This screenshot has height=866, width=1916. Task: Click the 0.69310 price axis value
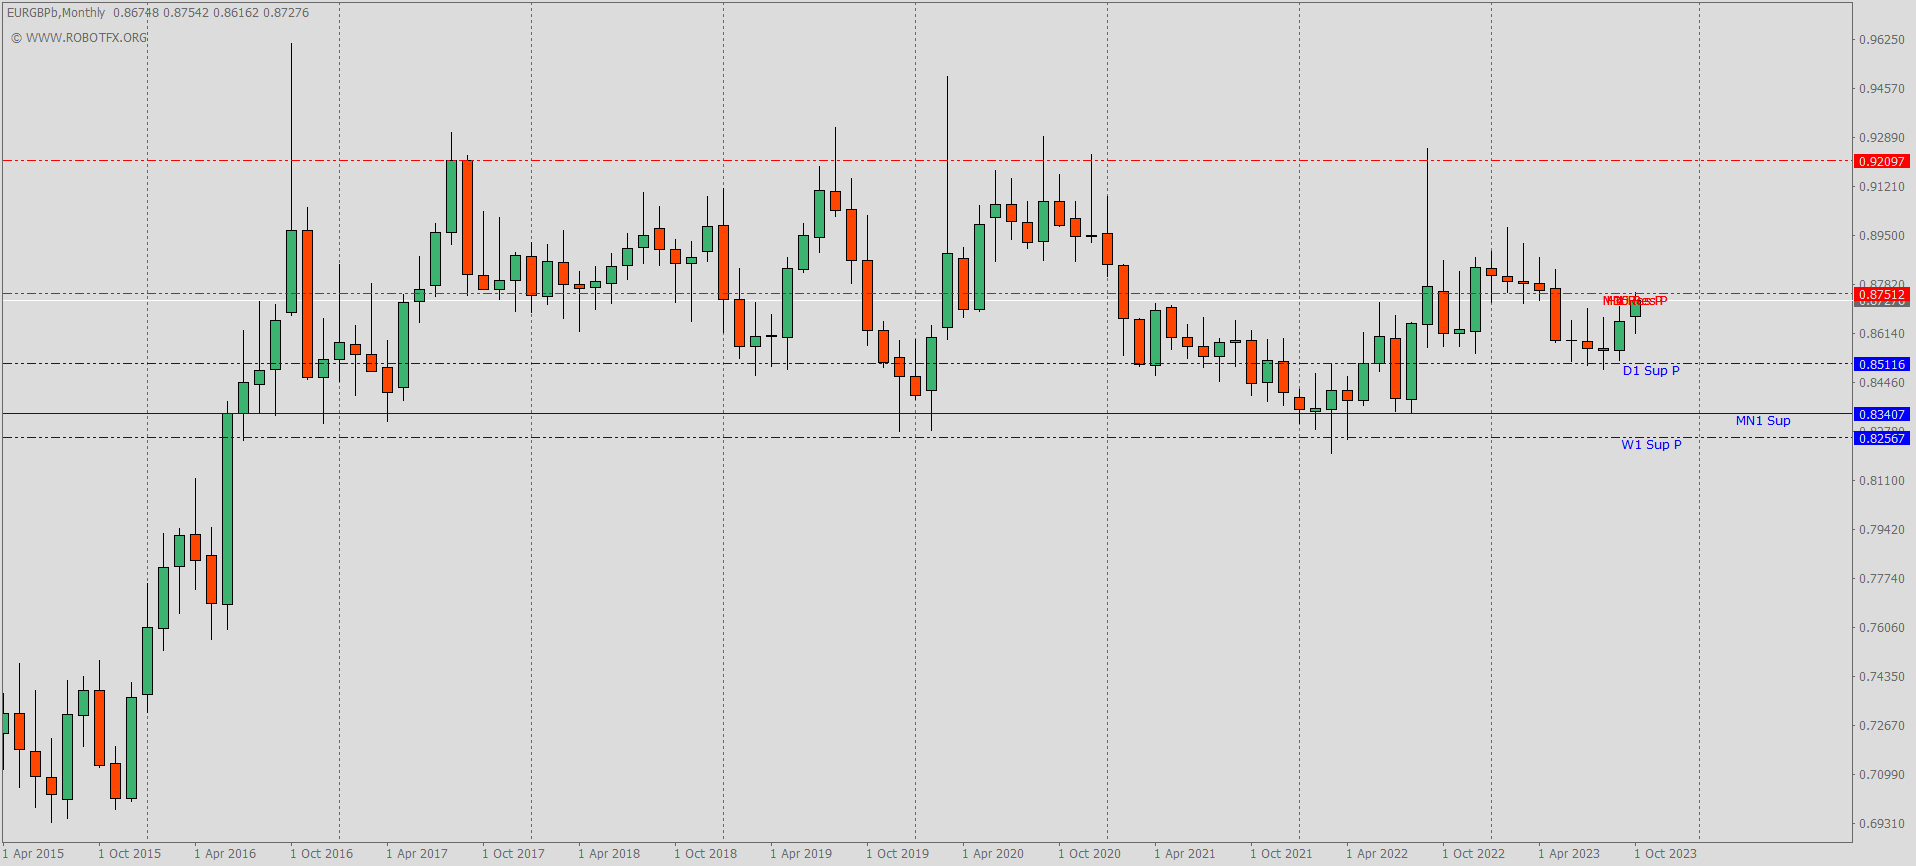point(1882,824)
